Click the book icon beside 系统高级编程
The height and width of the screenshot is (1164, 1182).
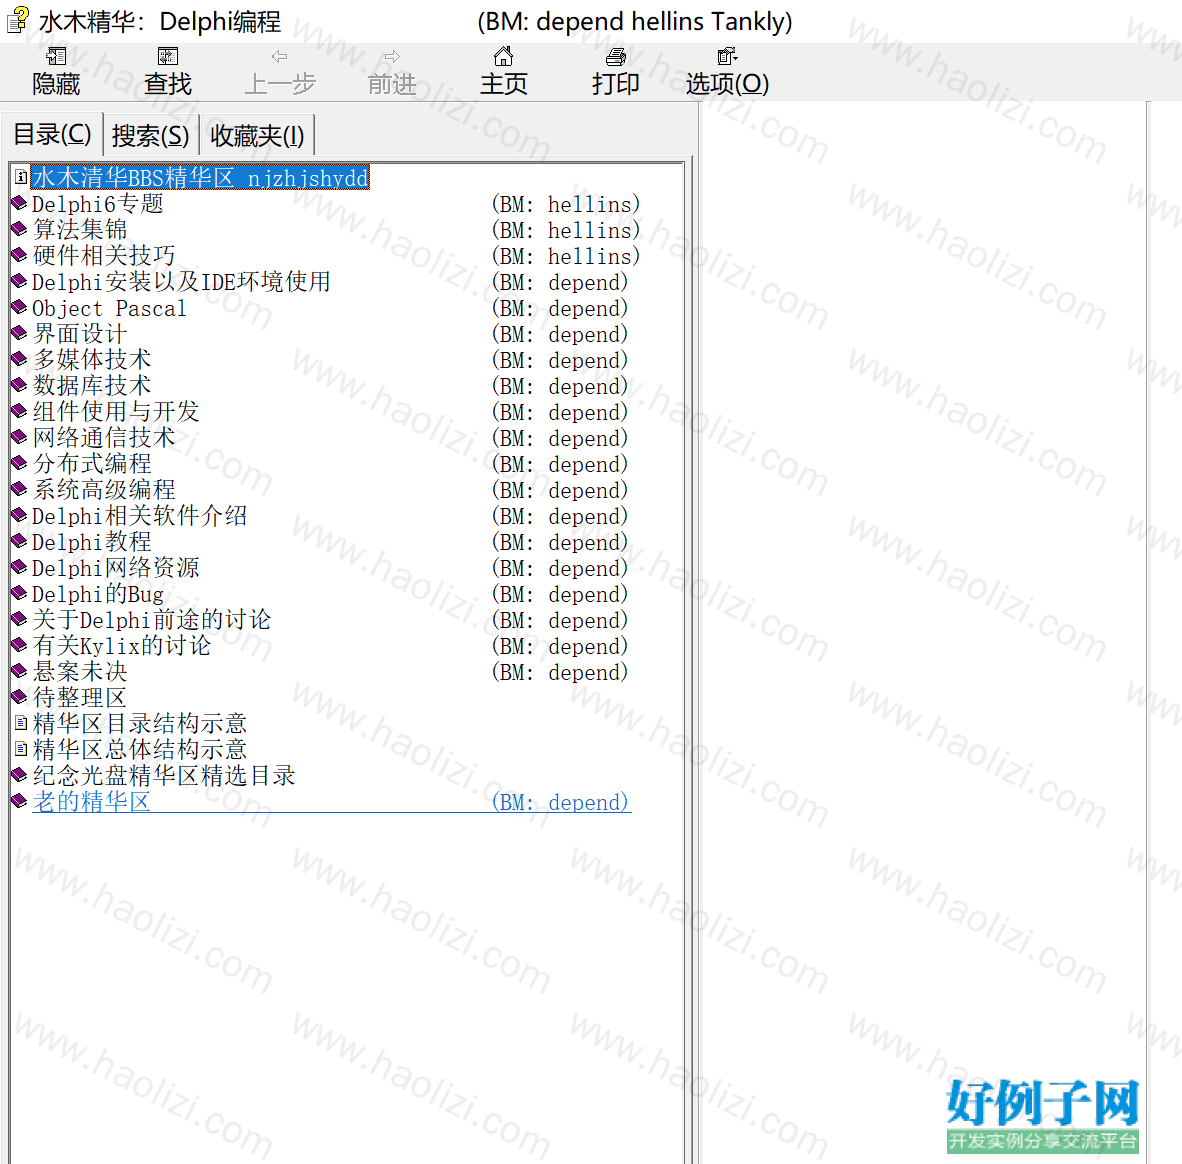tap(20, 489)
